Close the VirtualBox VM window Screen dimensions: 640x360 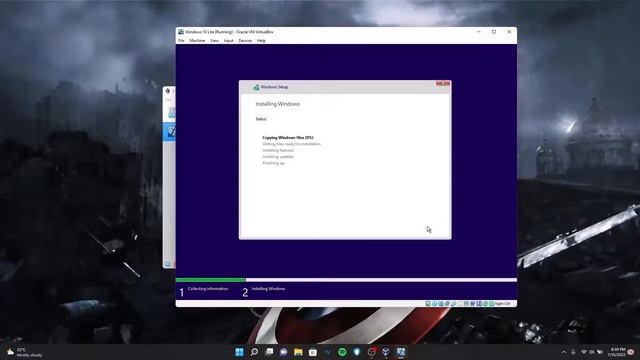tap(509, 32)
